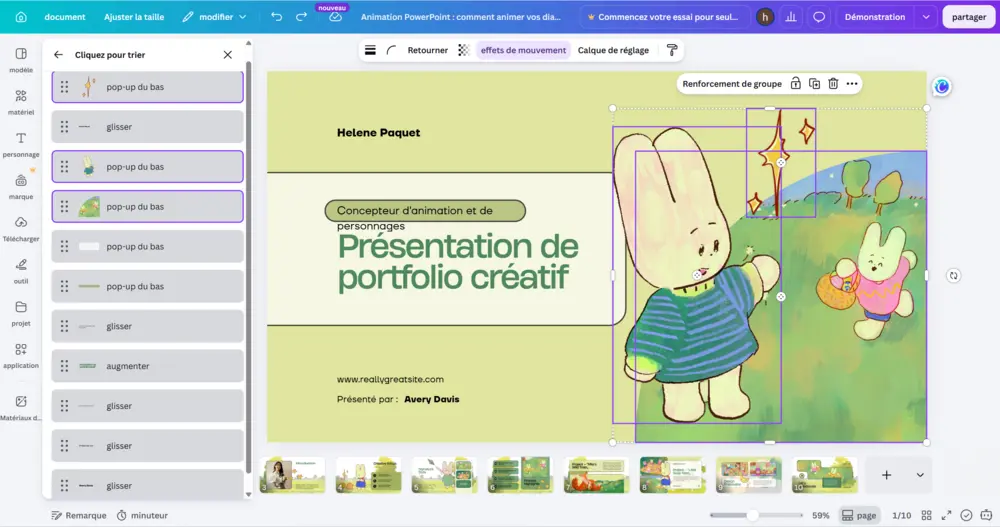Add a new page with plus
This screenshot has height=527, width=1000.
point(886,475)
